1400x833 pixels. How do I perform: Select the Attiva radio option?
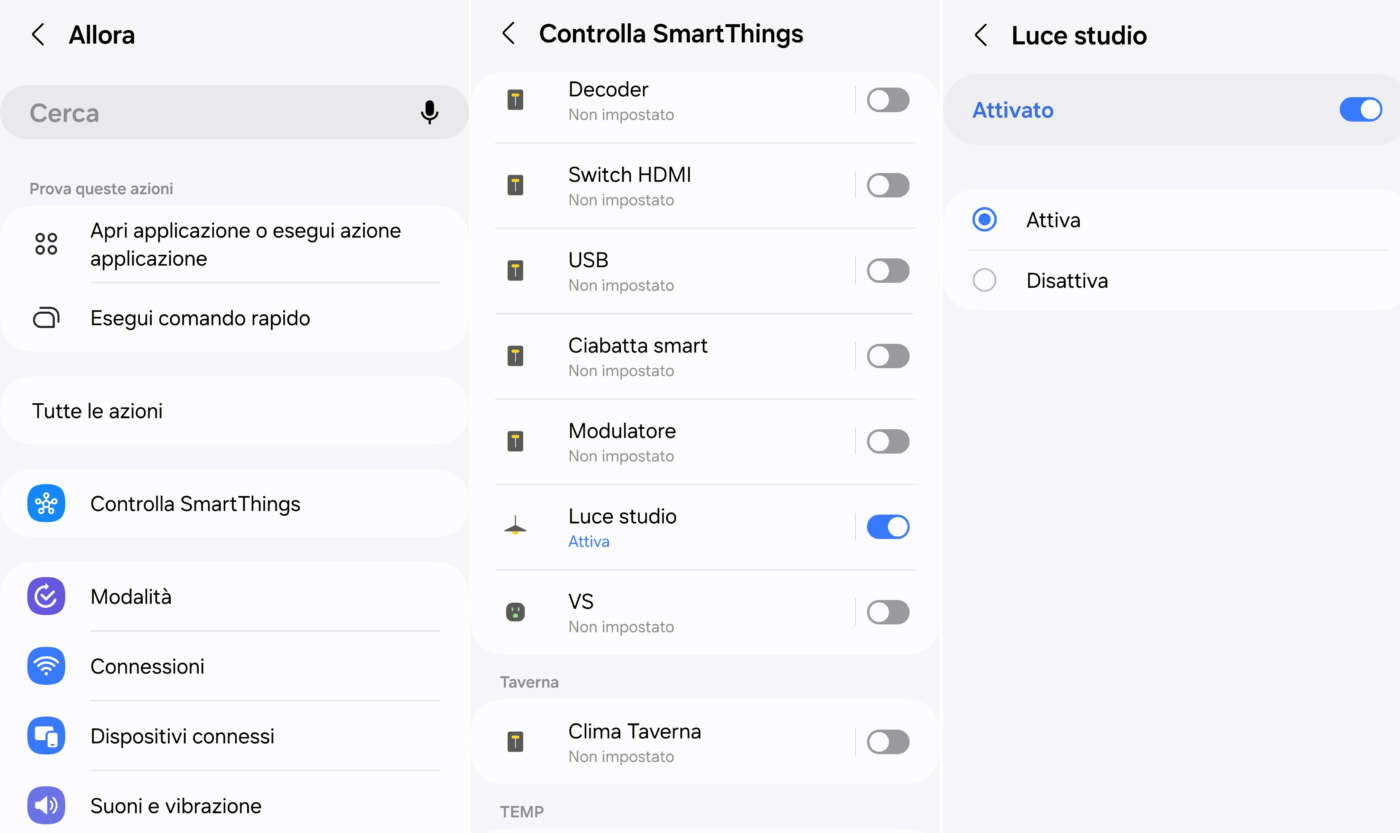coord(985,220)
